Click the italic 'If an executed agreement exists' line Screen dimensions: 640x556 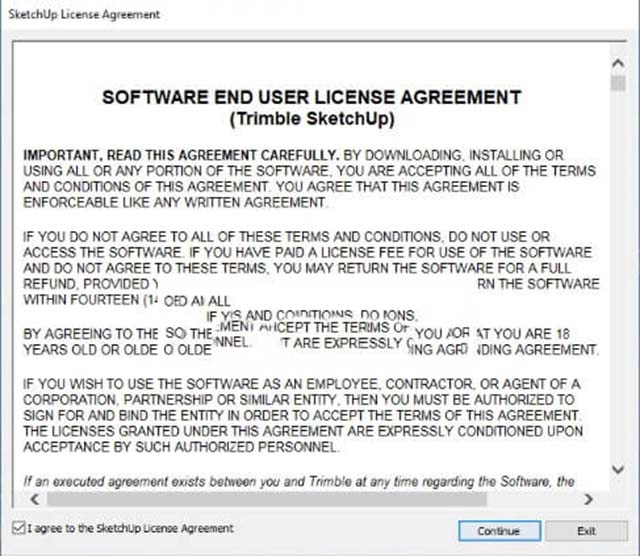(x=298, y=482)
